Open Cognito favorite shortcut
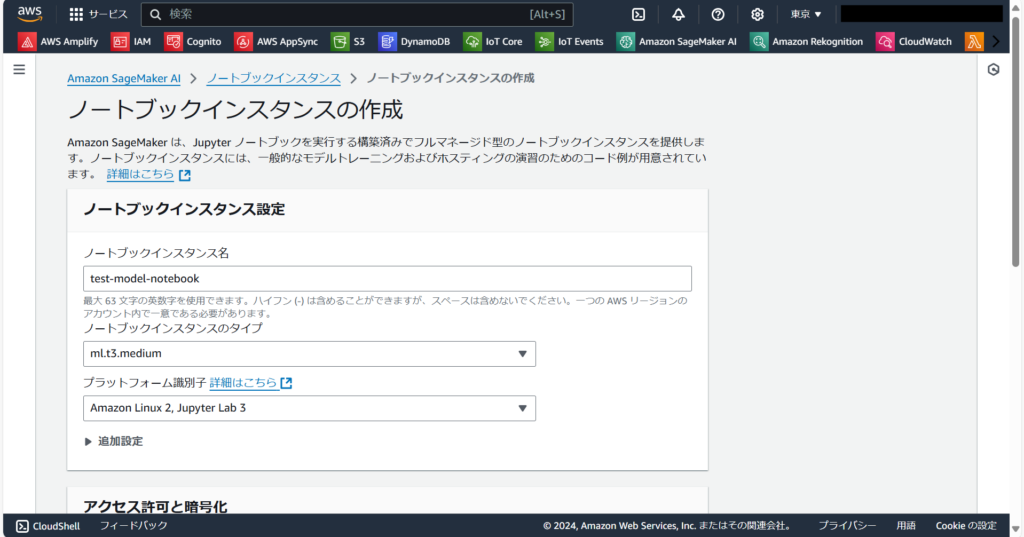Viewport: 1024px width, 537px height. point(193,41)
